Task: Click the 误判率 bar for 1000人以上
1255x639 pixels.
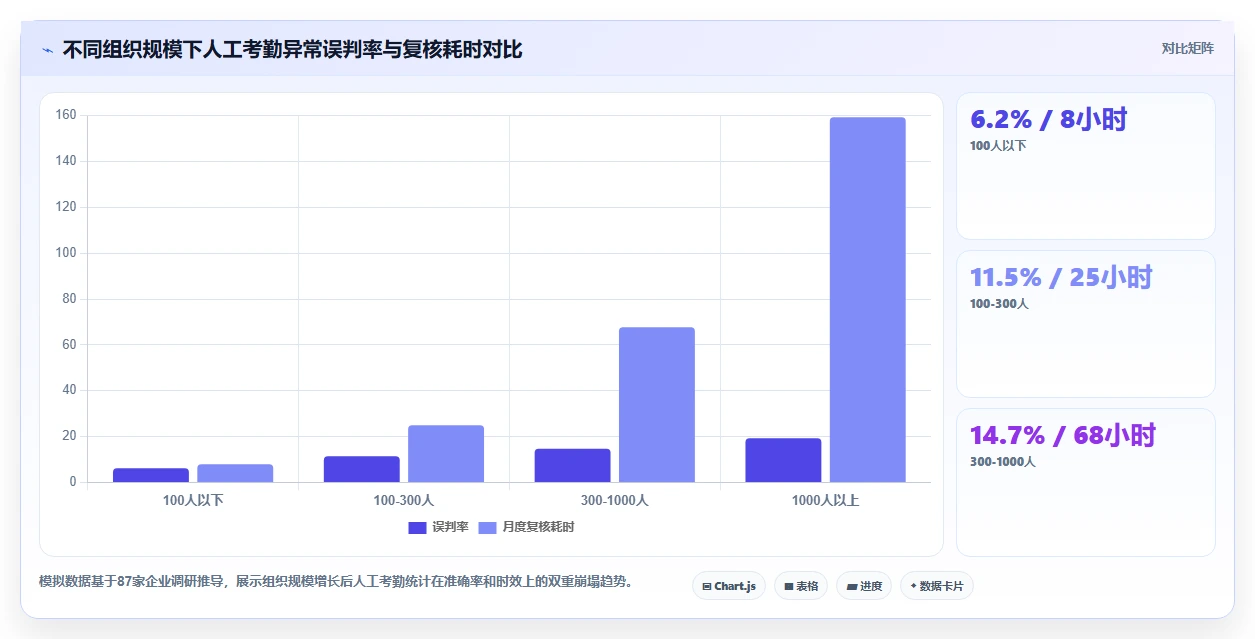Action: click(783, 460)
